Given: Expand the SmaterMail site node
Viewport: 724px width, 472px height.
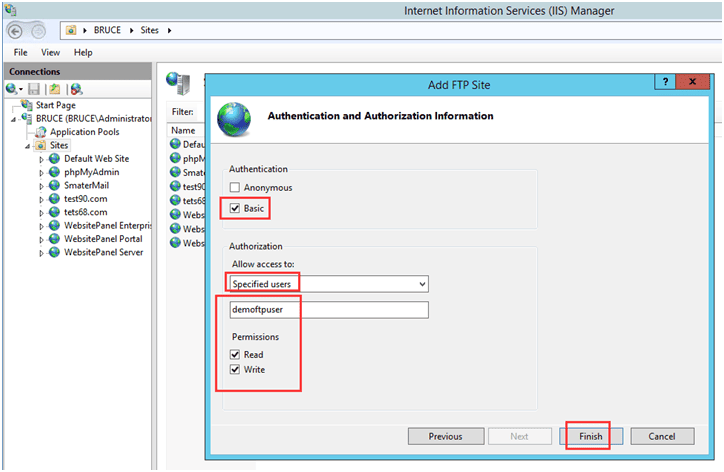Looking at the screenshot, I should [x=41, y=185].
